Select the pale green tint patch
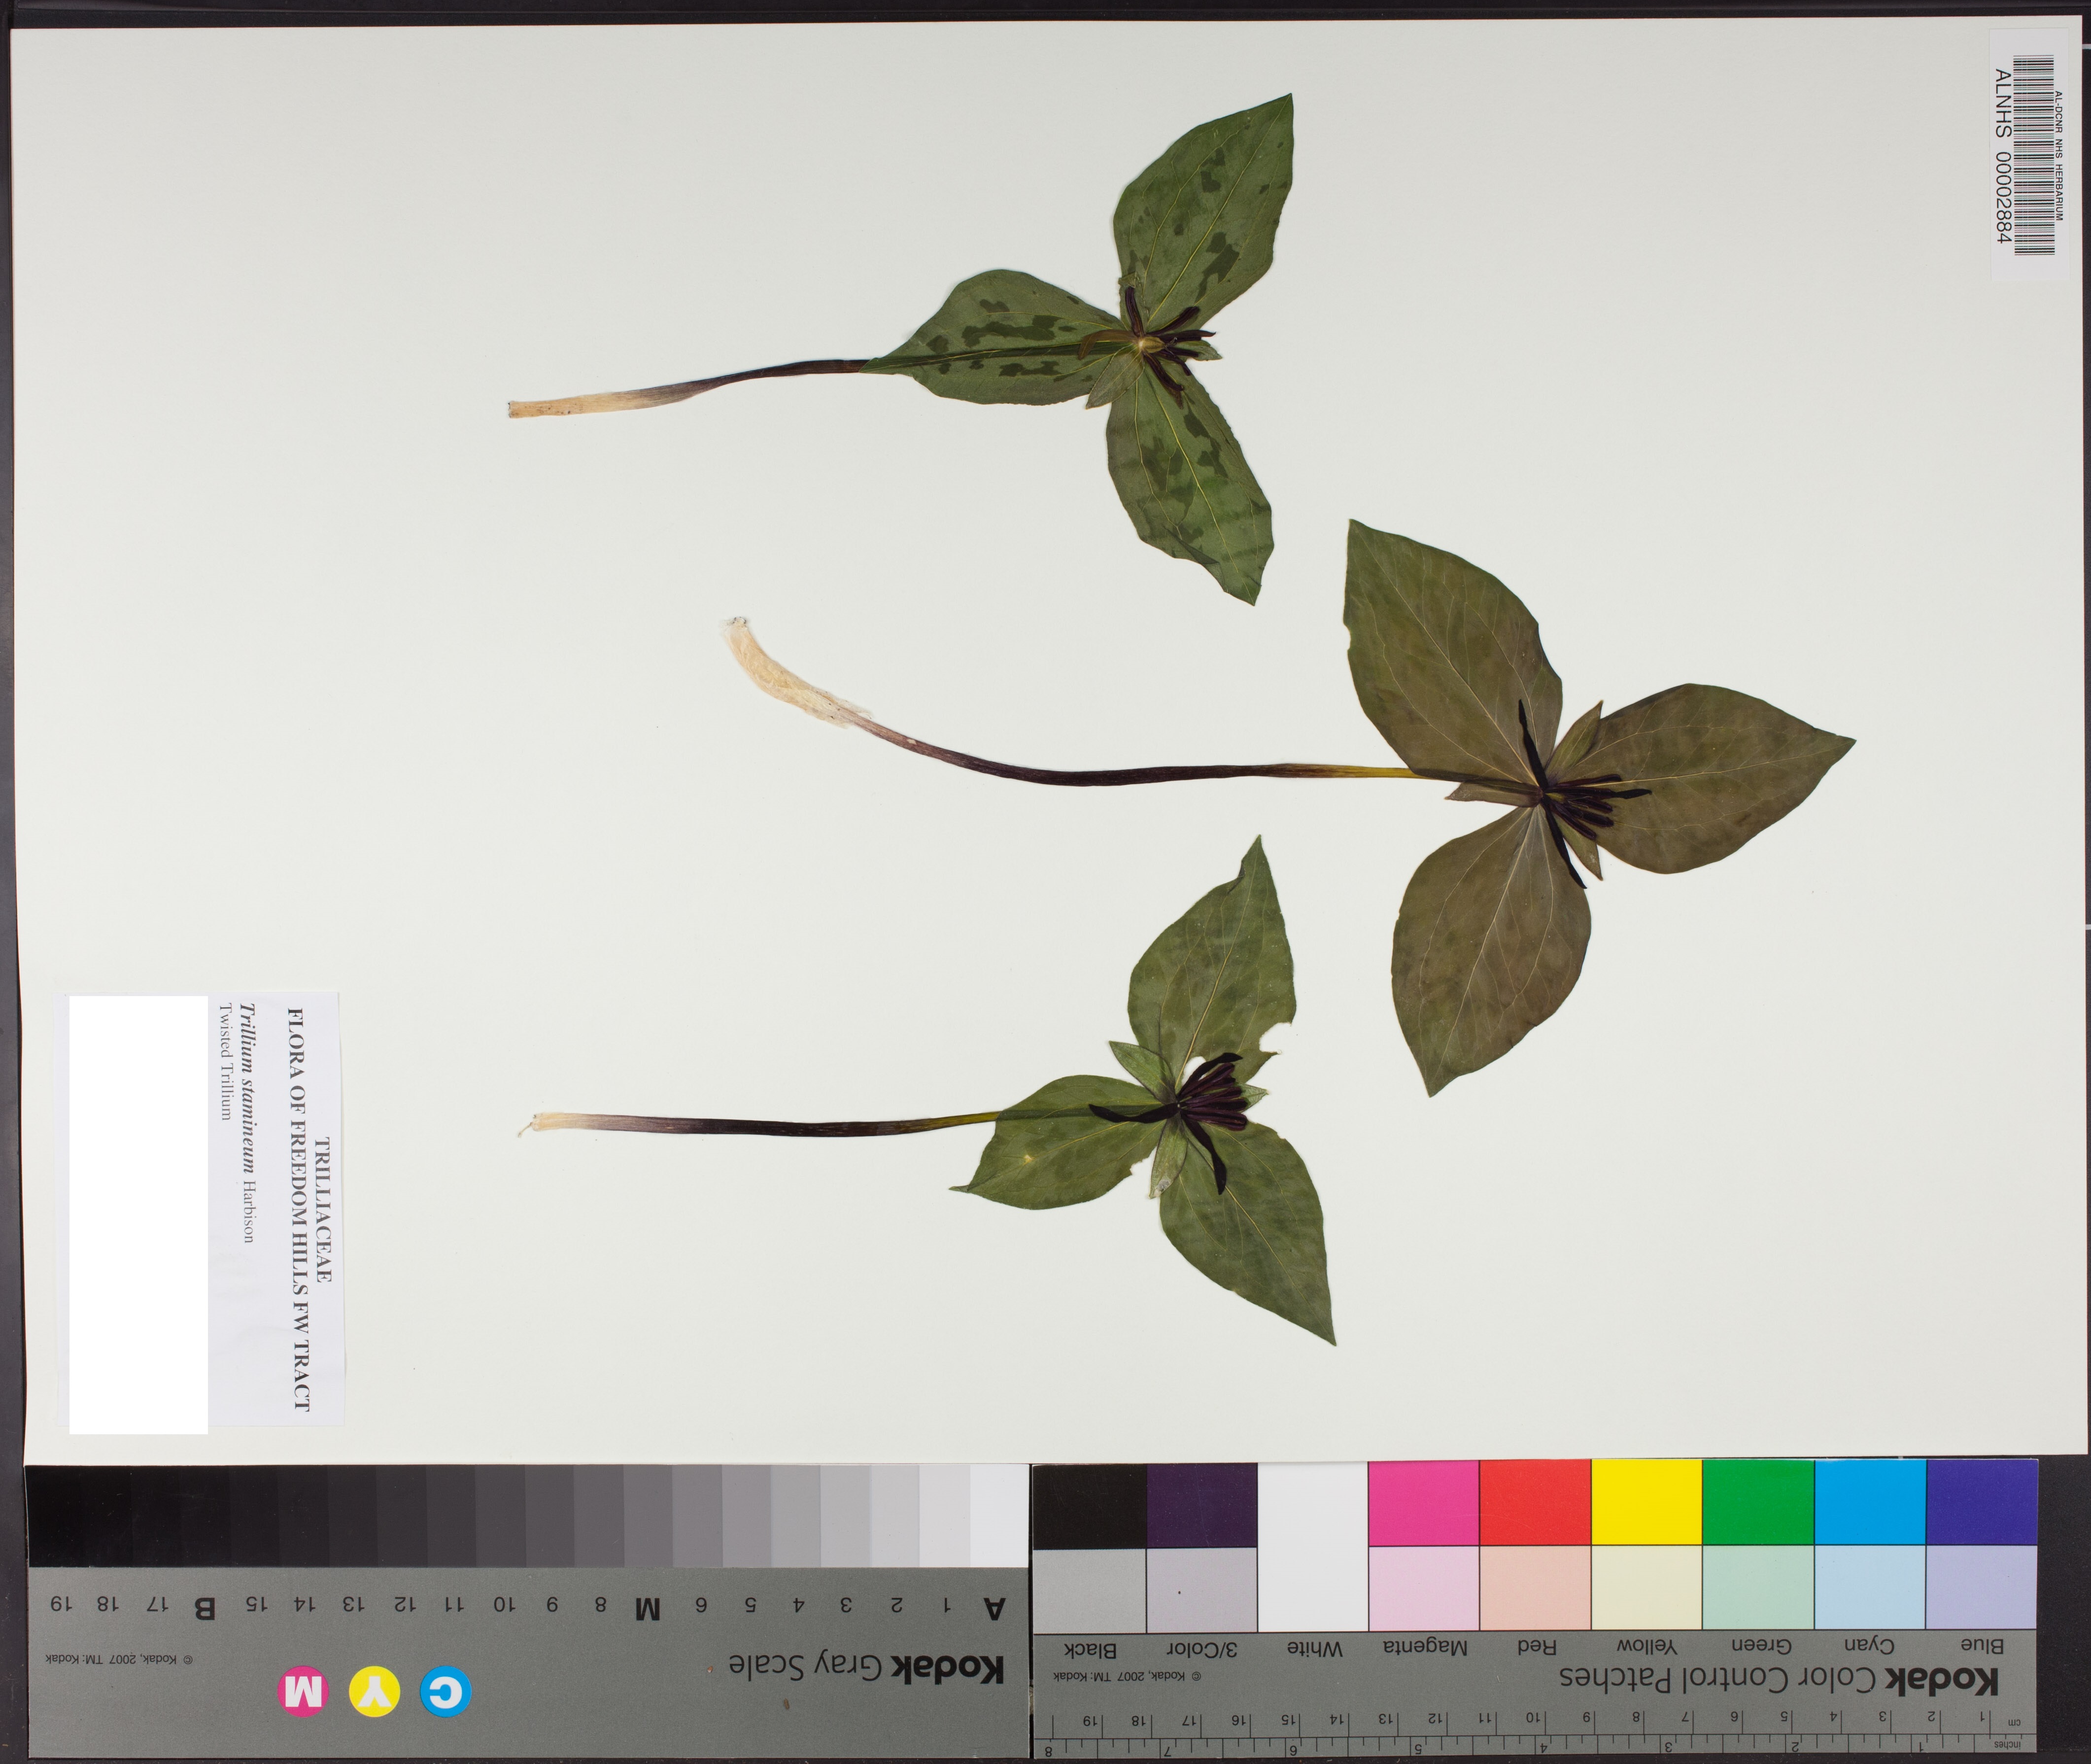The image size is (2091, 1764). pos(1758,1587)
